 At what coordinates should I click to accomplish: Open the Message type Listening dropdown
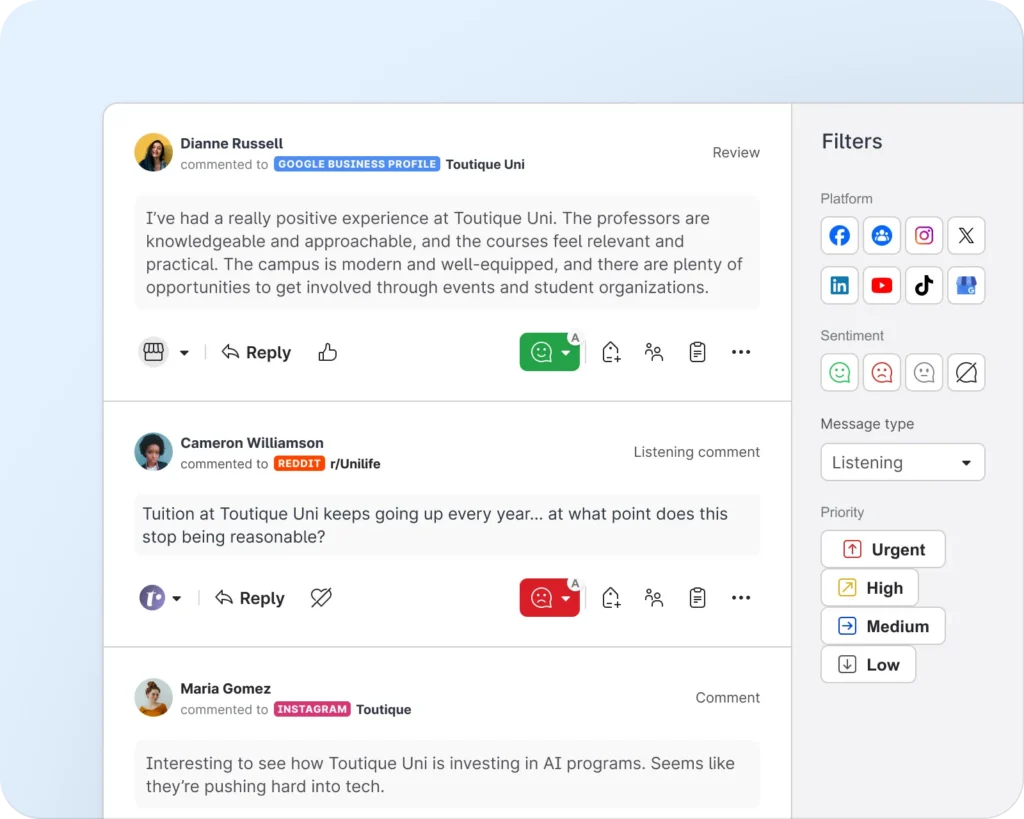[902, 463]
